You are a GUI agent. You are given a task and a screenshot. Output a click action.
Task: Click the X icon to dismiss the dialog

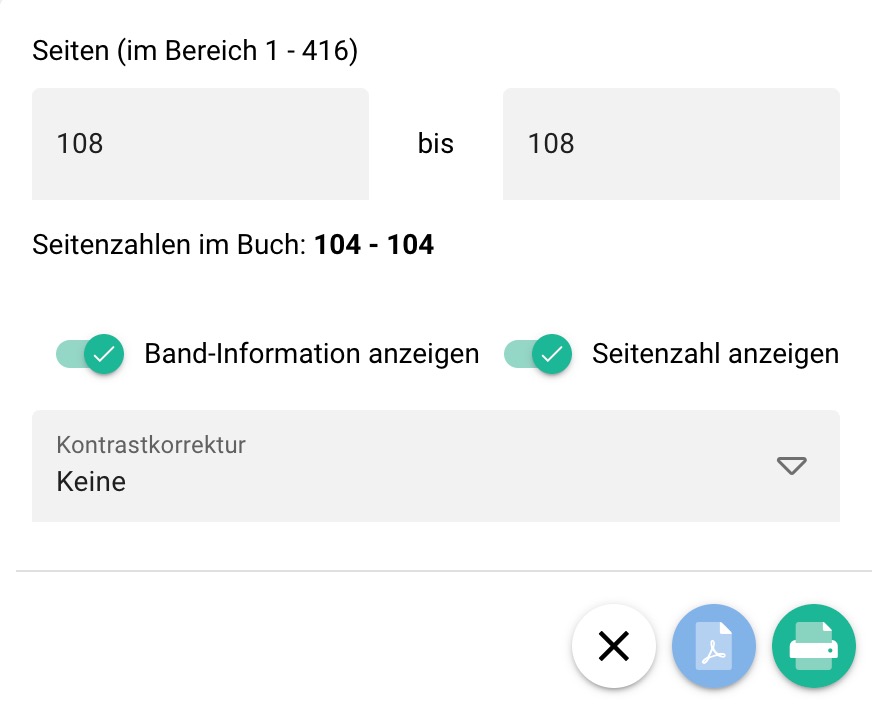[614, 646]
